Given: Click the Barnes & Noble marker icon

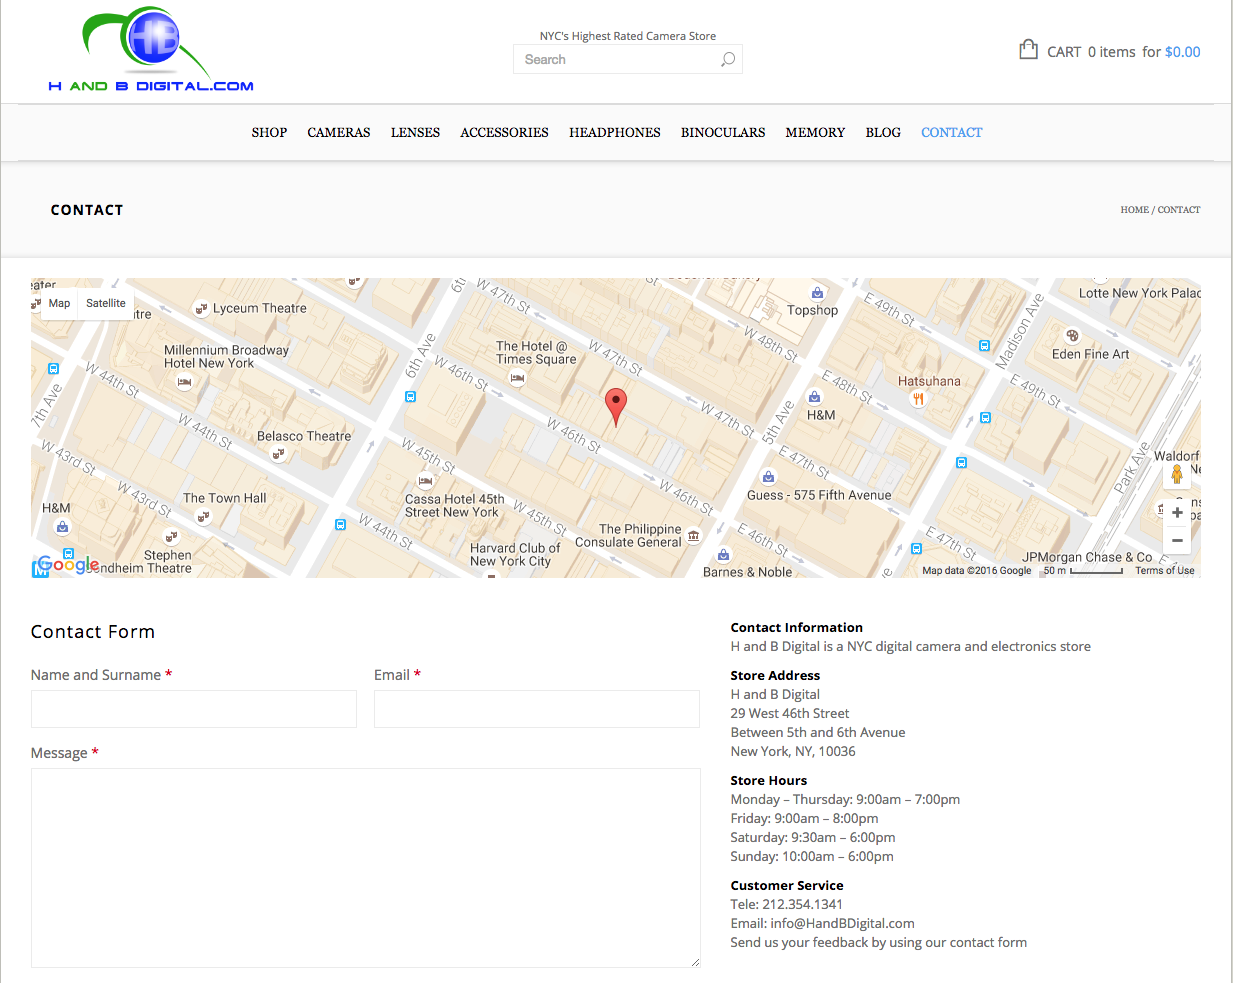Looking at the screenshot, I should [x=724, y=555].
